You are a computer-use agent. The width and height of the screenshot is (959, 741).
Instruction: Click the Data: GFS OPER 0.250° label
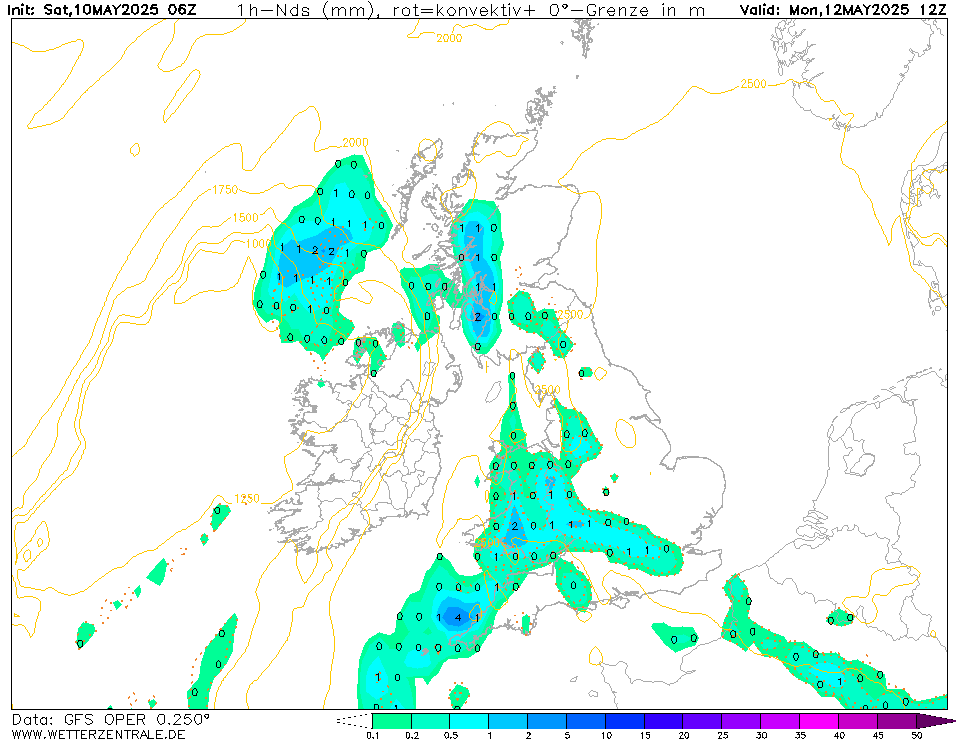[x=111, y=719]
